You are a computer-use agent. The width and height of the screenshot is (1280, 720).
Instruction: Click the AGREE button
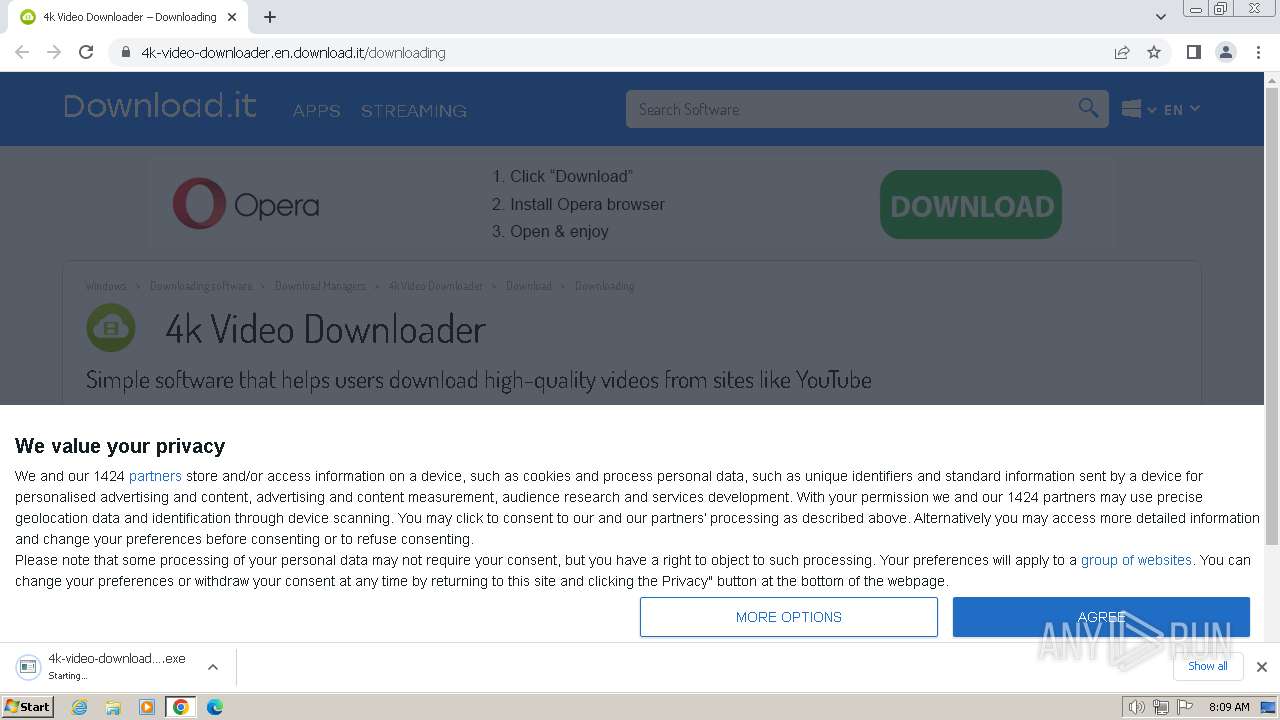point(1101,617)
